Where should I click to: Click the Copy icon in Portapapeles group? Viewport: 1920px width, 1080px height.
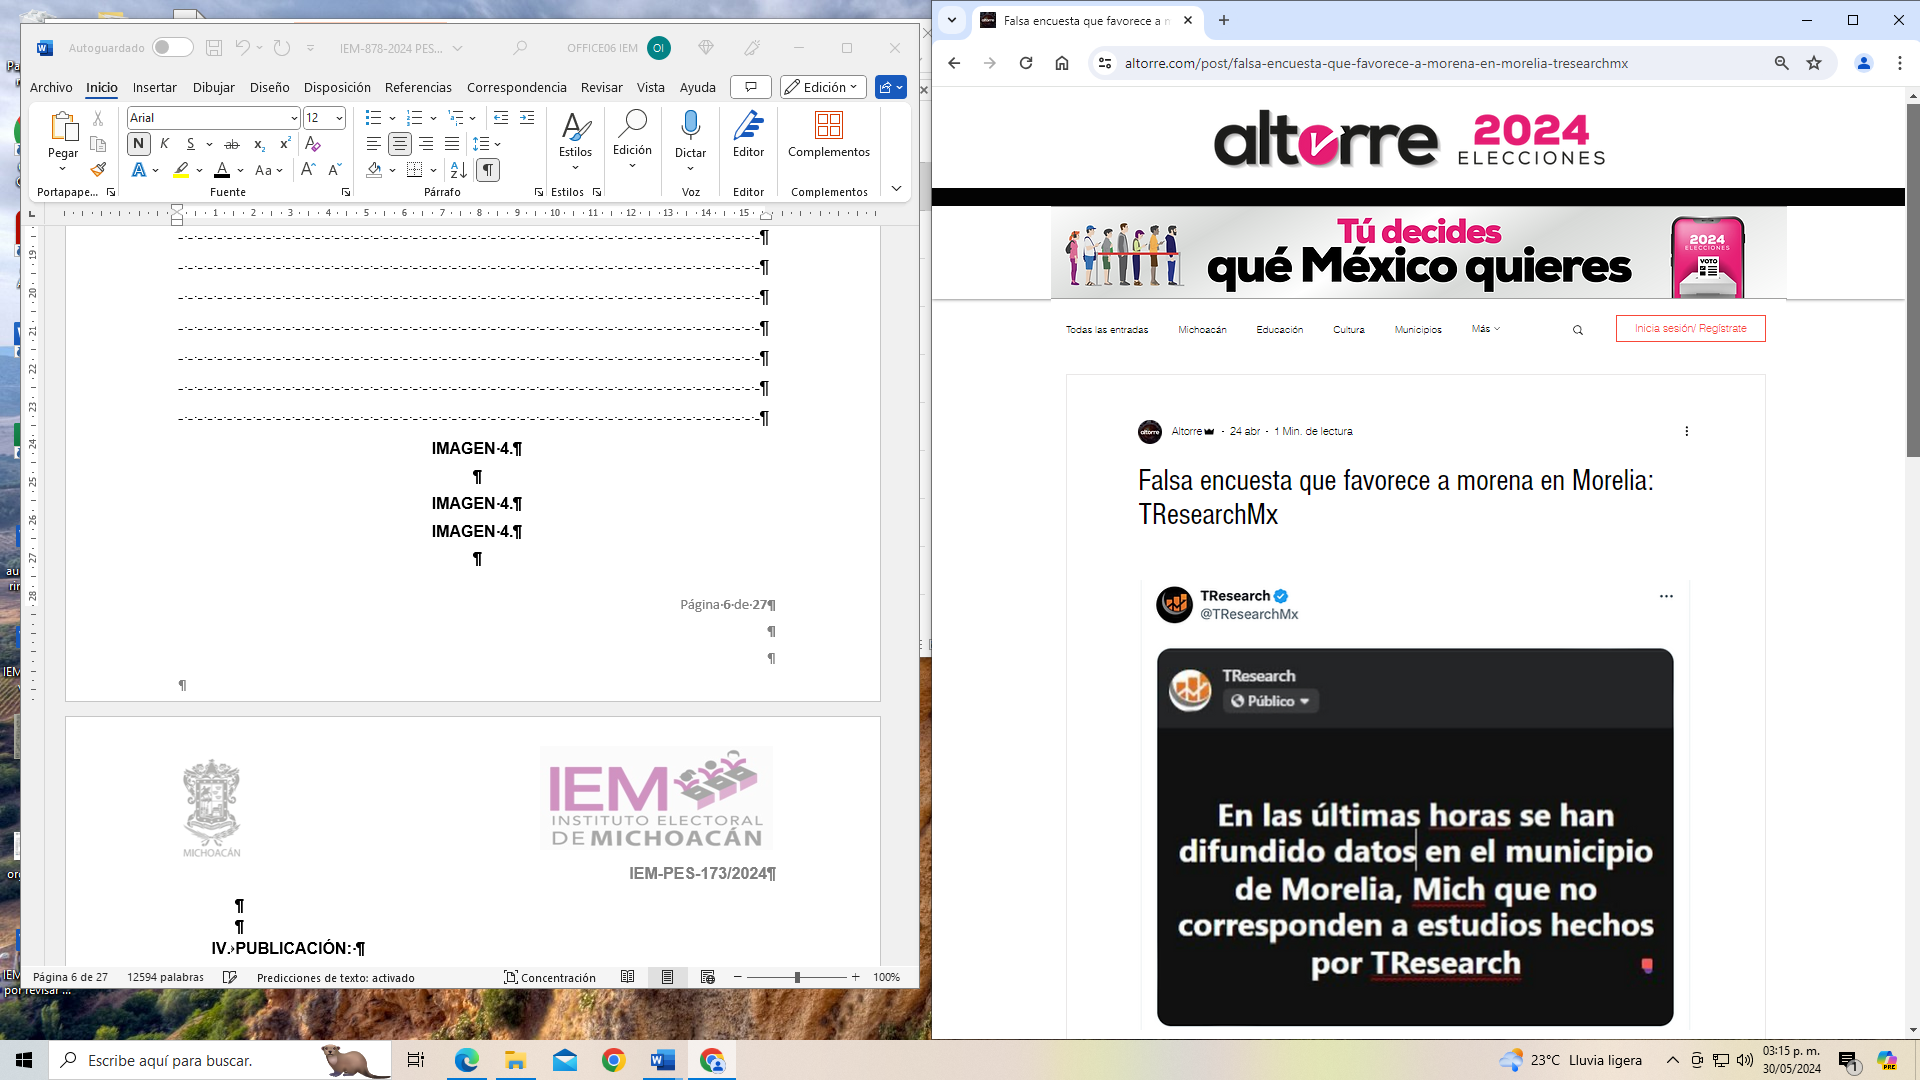tap(98, 144)
